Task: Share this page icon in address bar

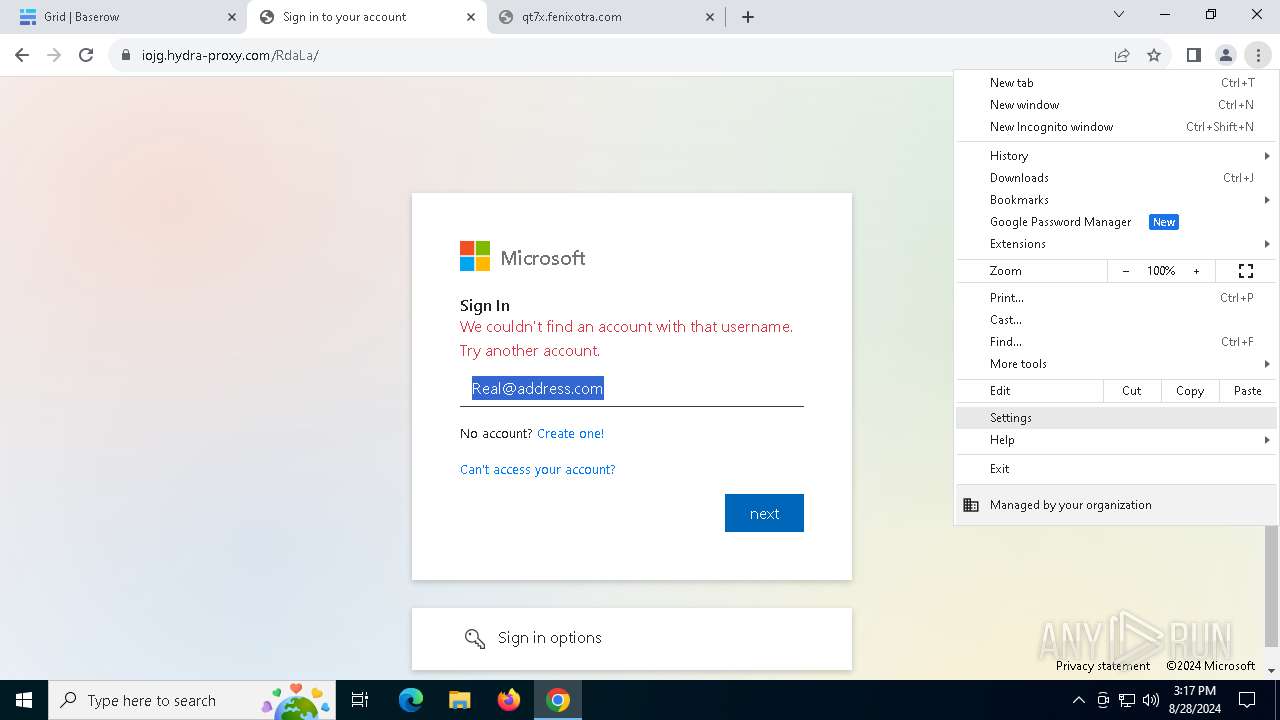Action: click(x=1122, y=55)
